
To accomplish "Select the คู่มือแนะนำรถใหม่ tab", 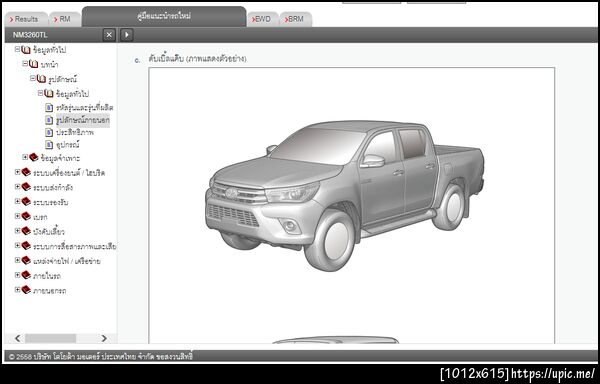I will [164, 16].
